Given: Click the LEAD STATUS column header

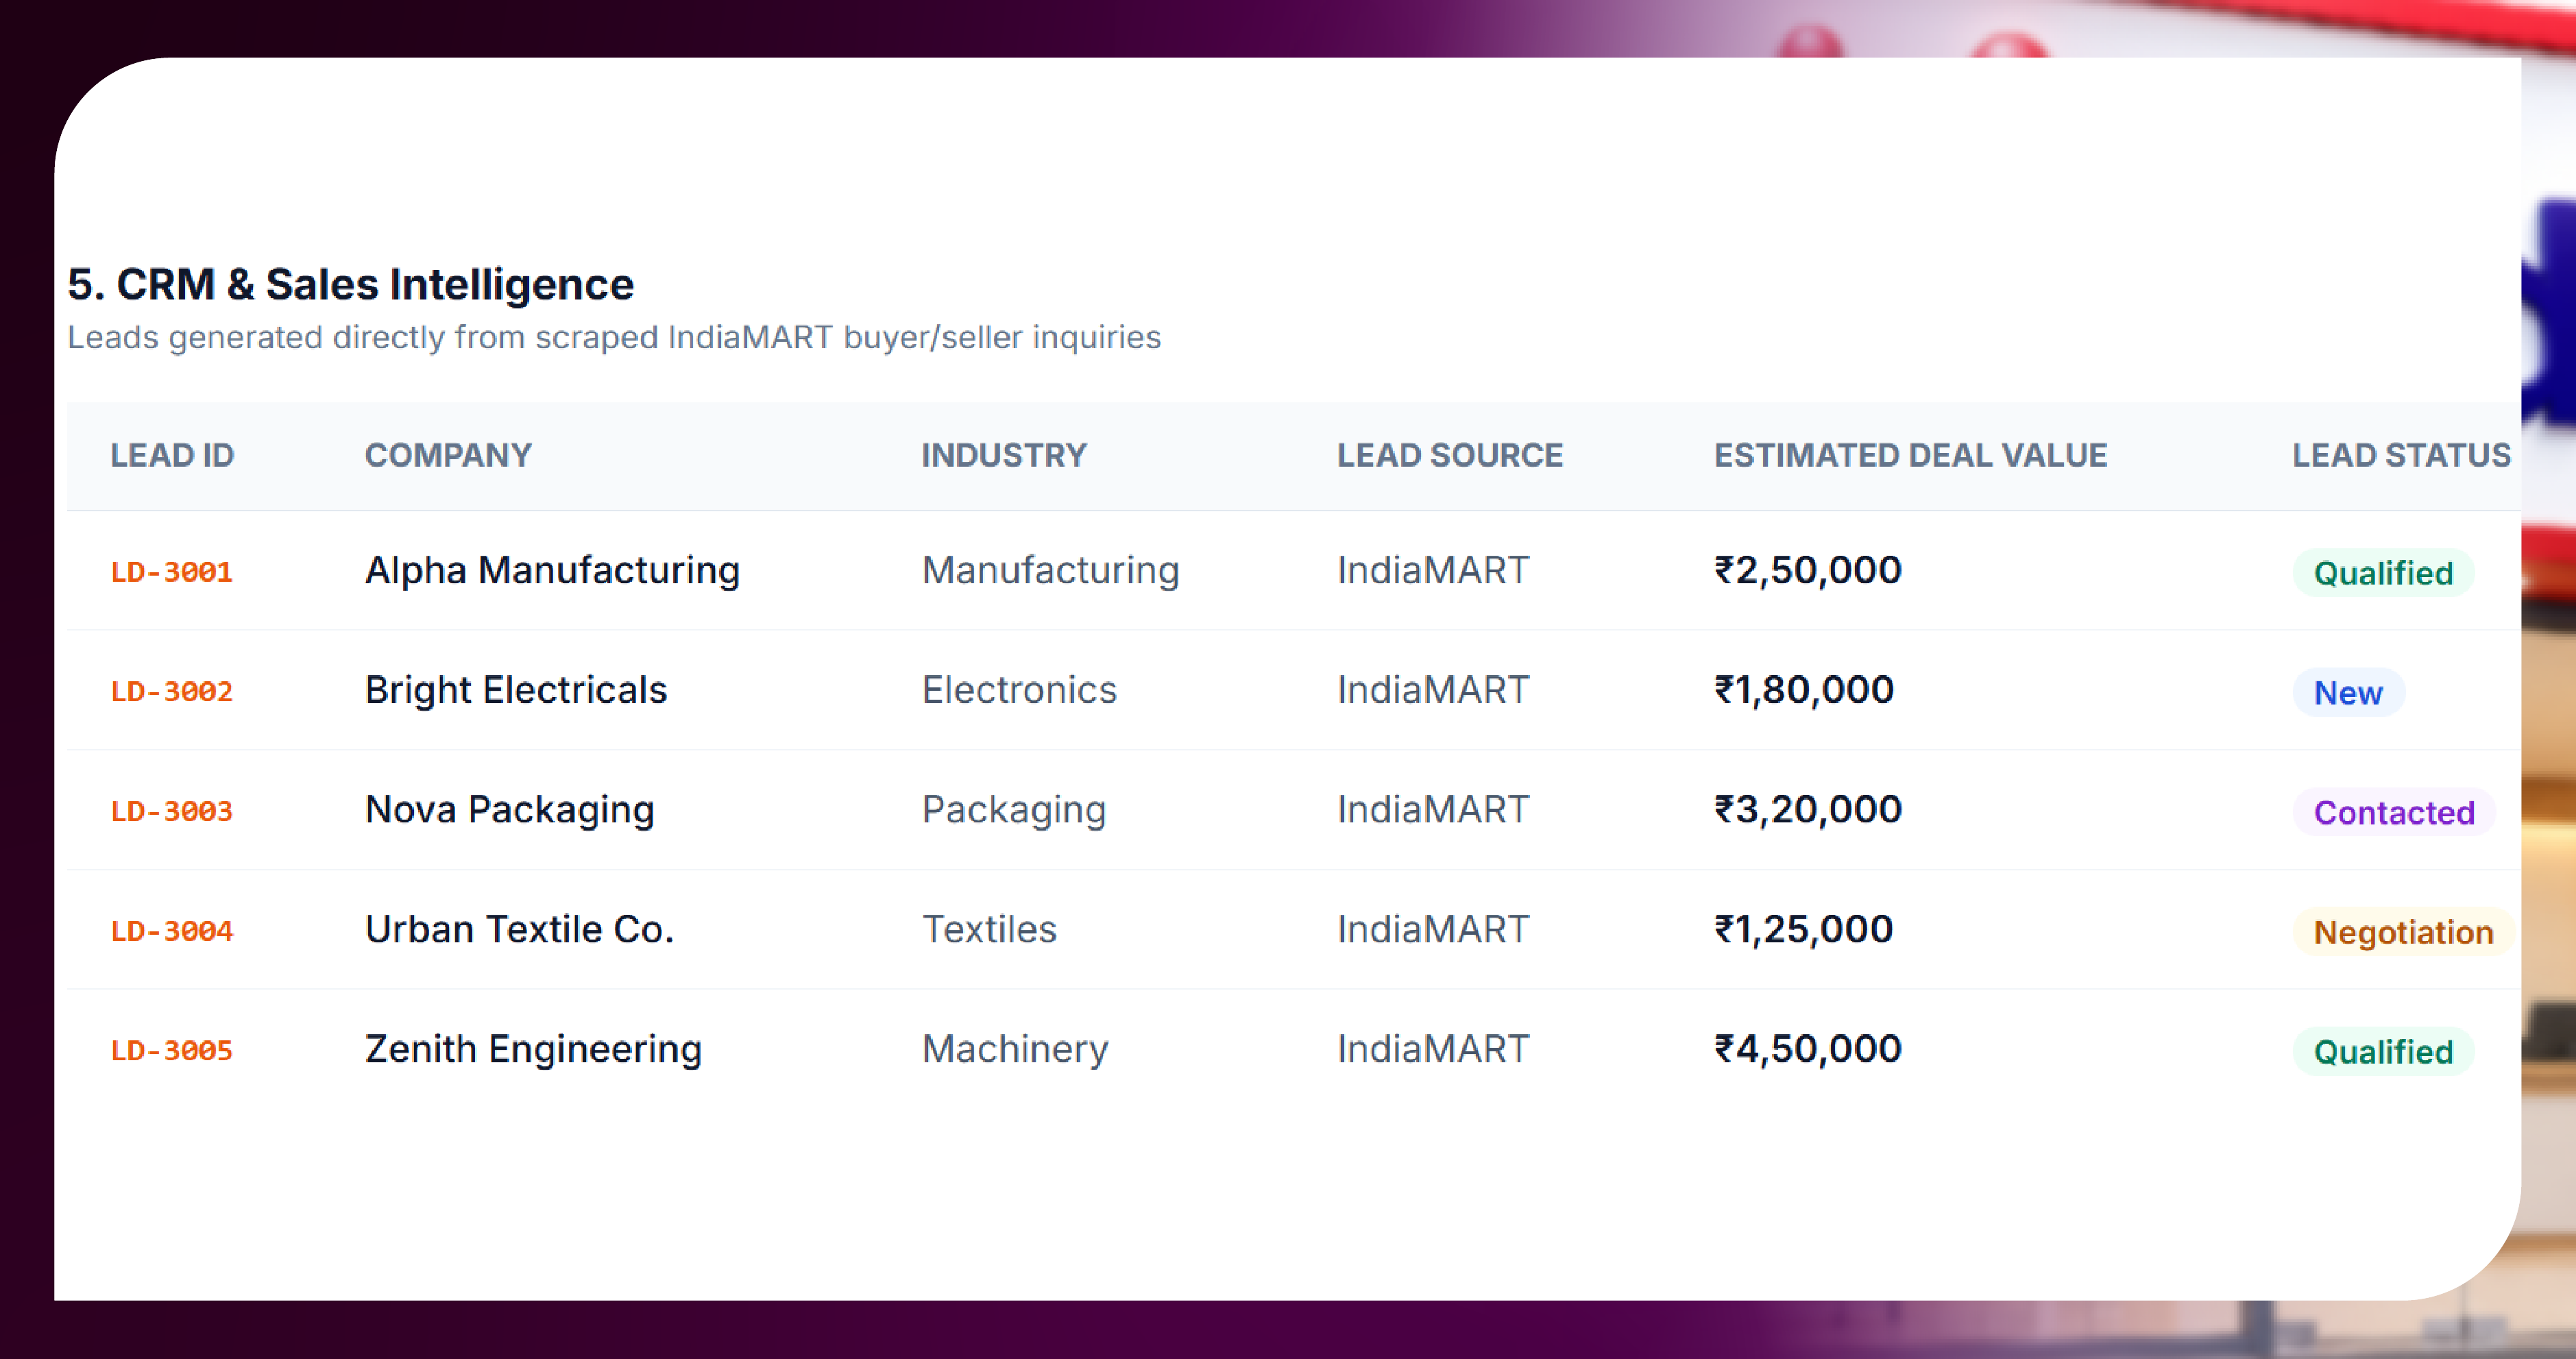Looking at the screenshot, I should pos(2402,456).
